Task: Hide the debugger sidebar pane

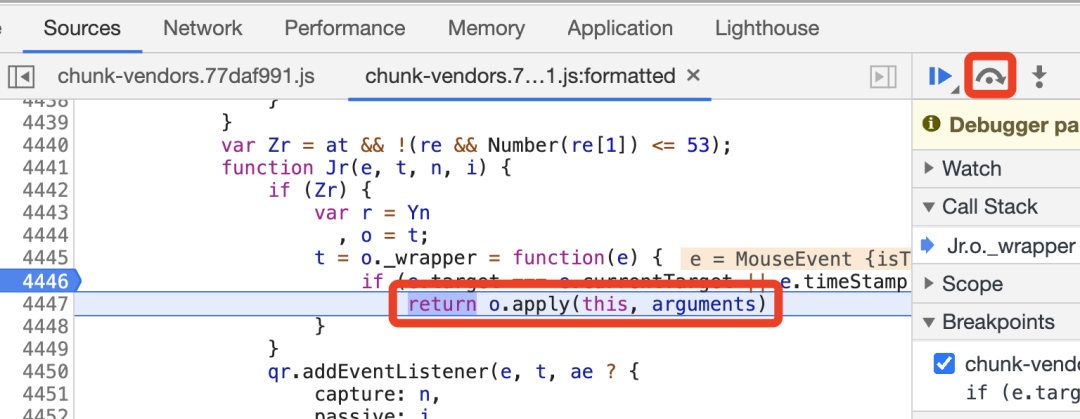Action: (x=883, y=76)
